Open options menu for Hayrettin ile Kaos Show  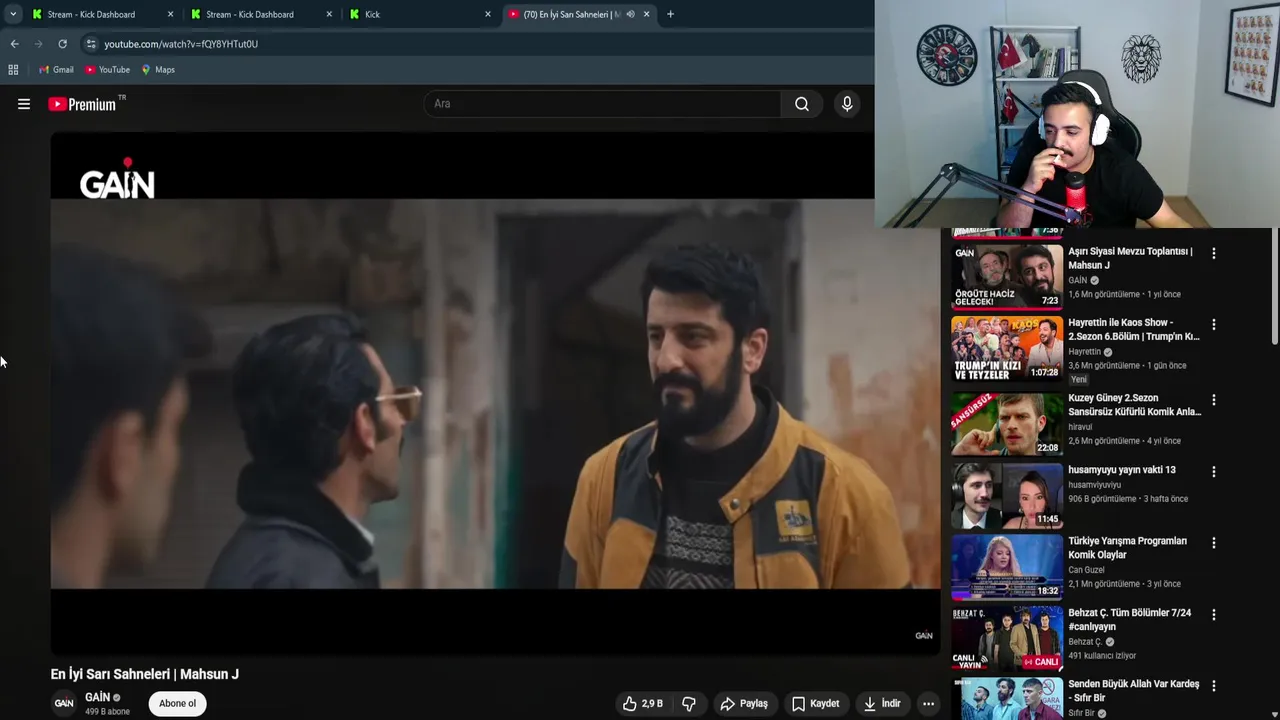point(1214,325)
